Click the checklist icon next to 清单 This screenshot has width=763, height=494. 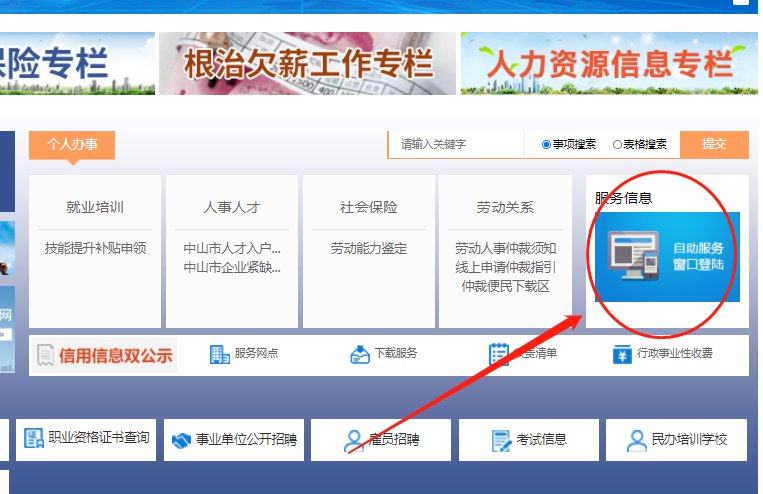[498, 354]
